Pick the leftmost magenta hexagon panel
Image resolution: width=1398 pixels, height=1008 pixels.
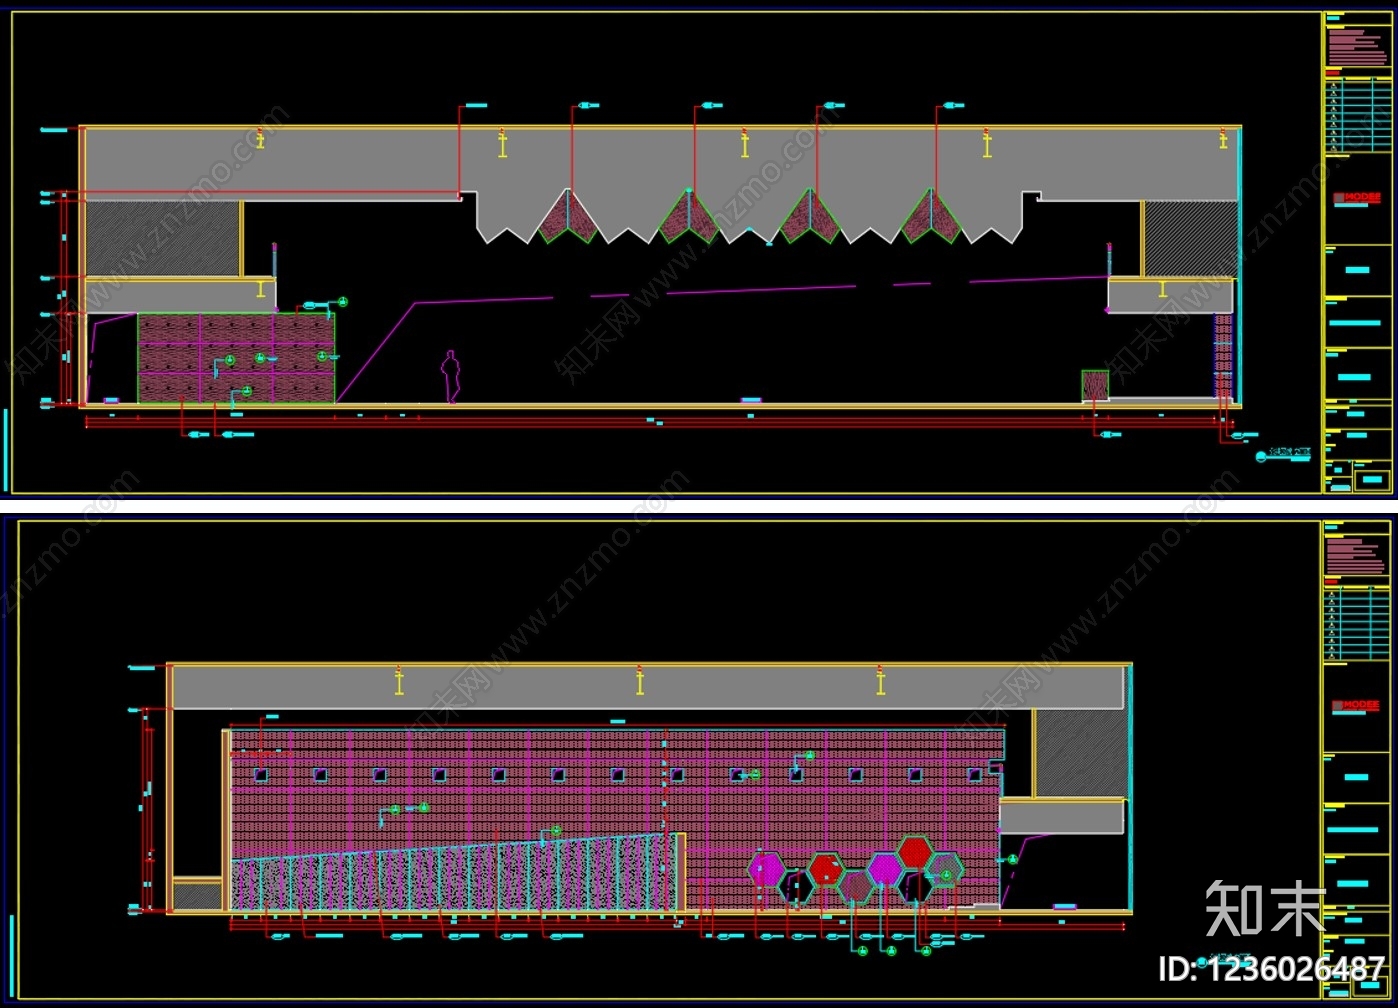766,868
